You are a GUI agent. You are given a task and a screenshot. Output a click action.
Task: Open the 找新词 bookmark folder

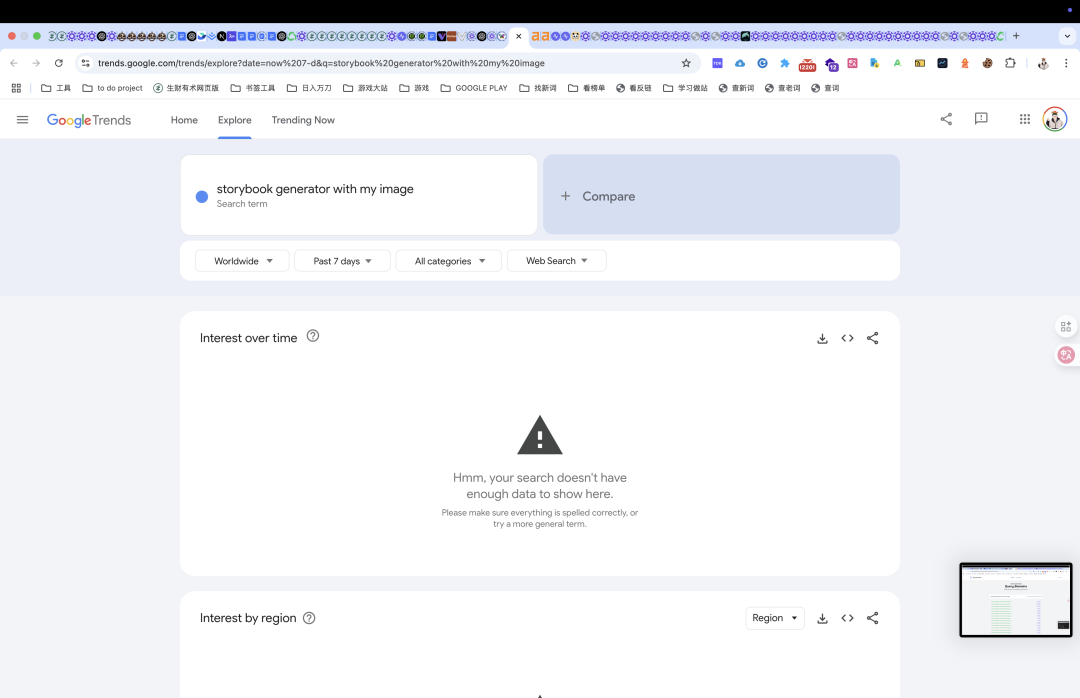pyautogui.click(x=538, y=88)
